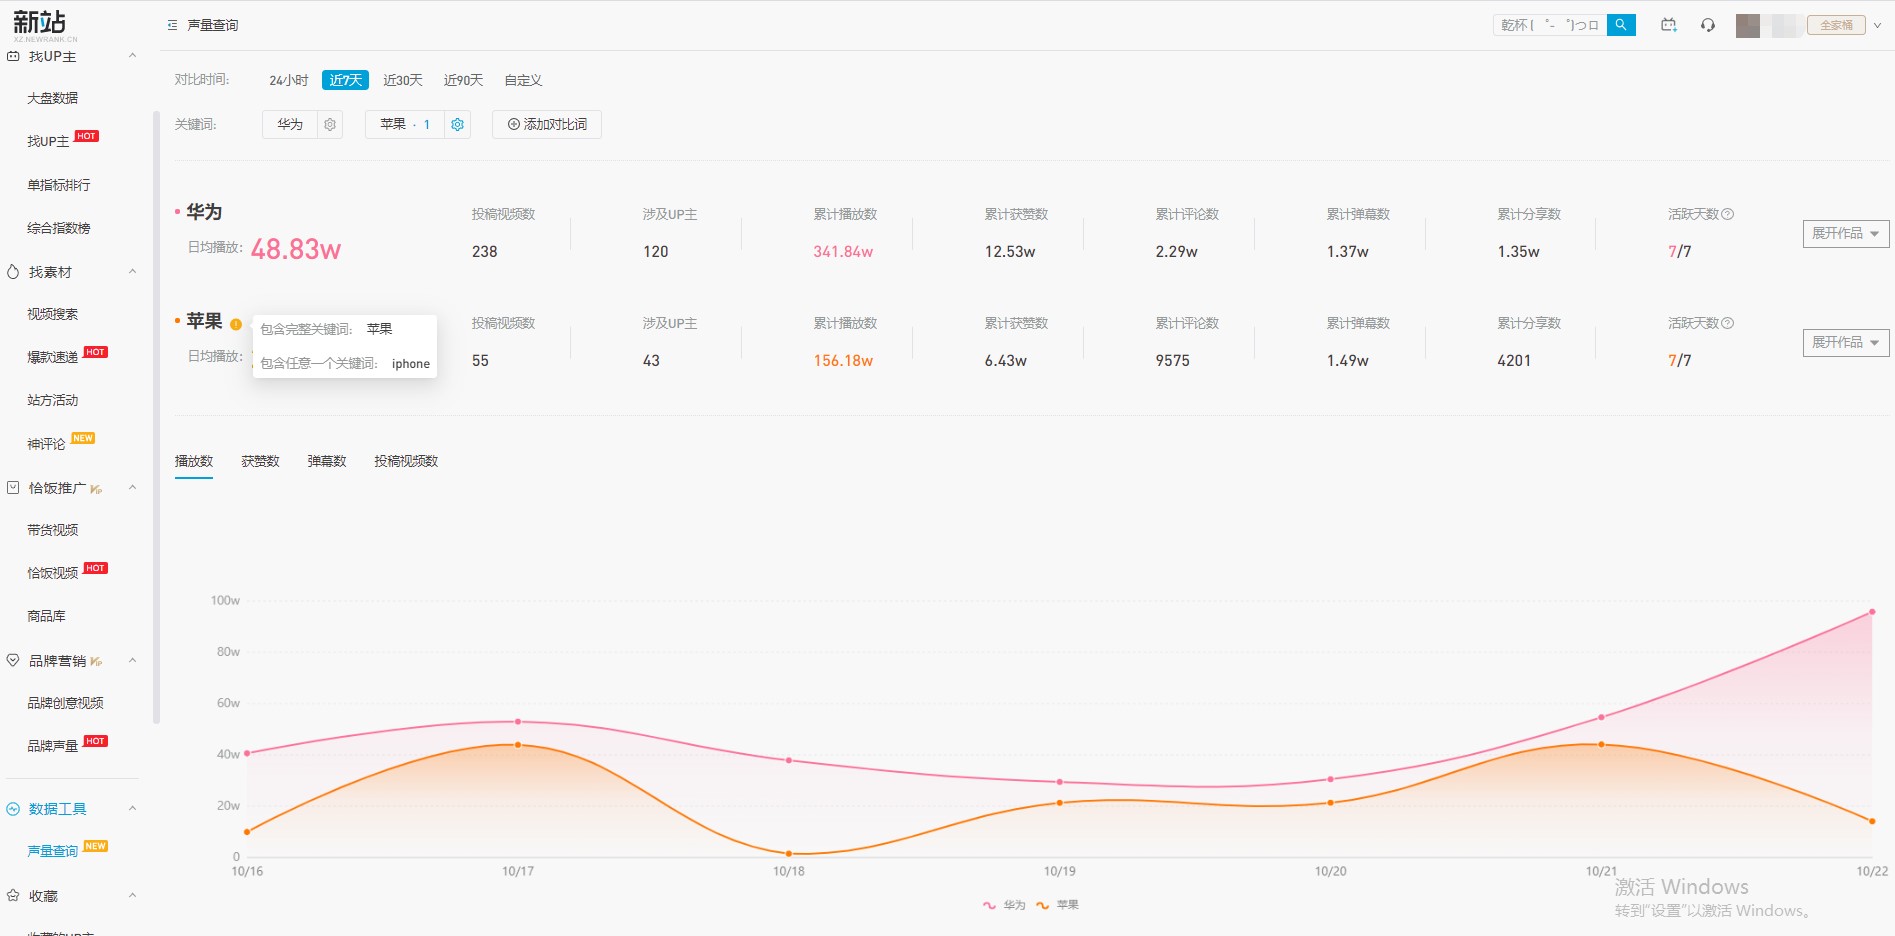Expand 展开作品 dropdown for 华为
This screenshot has height=936, width=1895.
[1845, 233]
